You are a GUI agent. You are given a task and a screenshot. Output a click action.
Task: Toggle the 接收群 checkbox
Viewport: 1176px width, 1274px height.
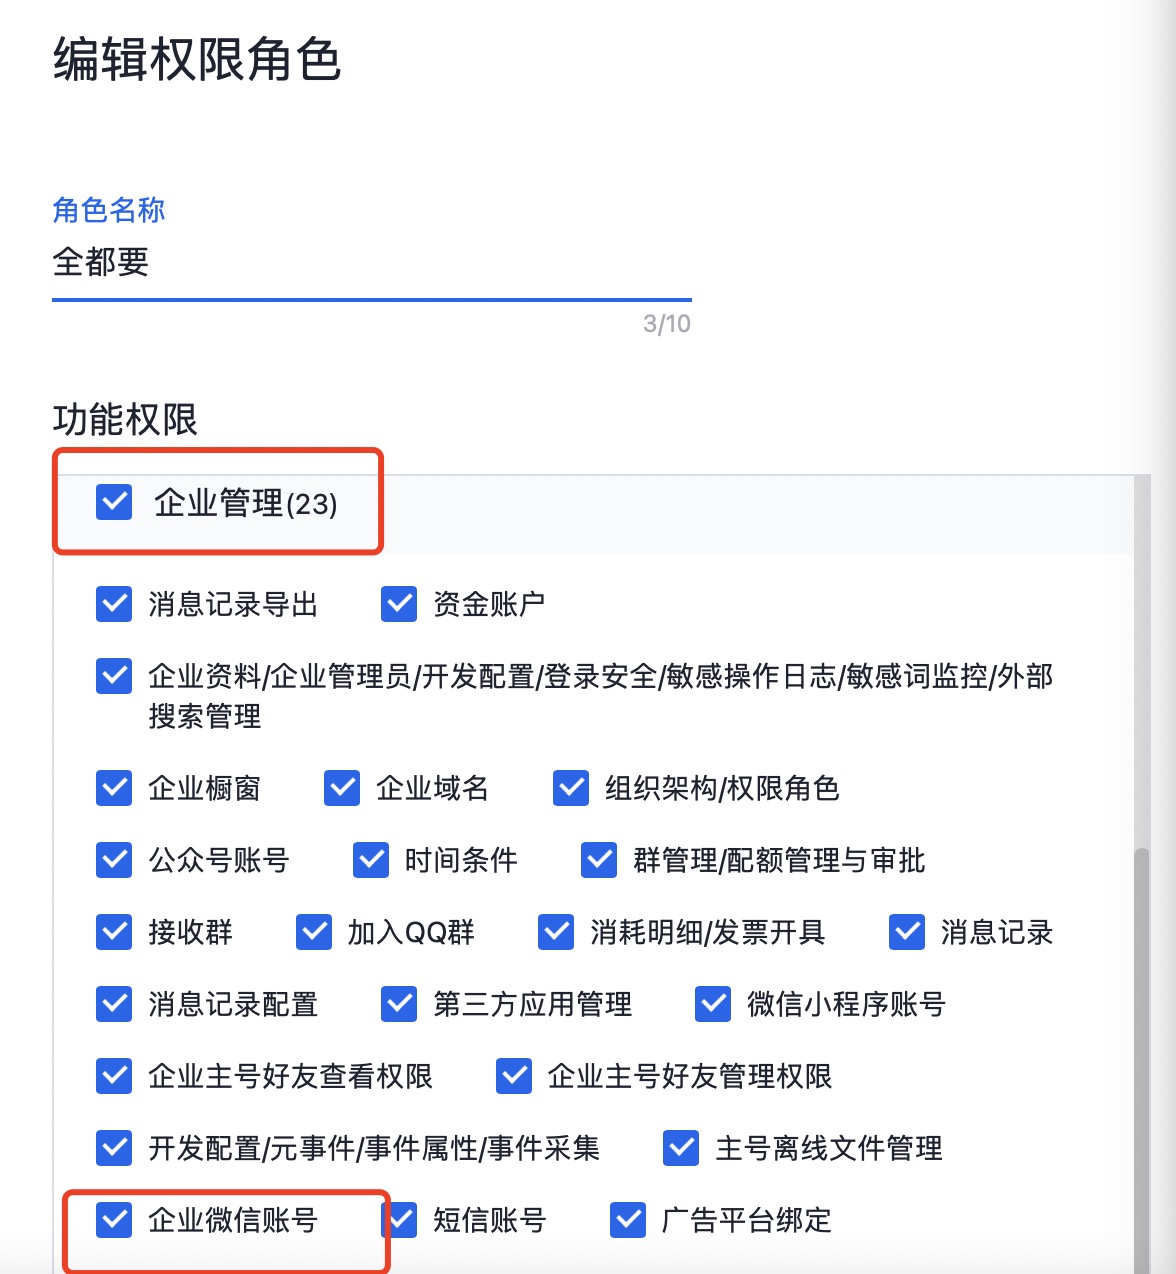pyautogui.click(x=114, y=932)
